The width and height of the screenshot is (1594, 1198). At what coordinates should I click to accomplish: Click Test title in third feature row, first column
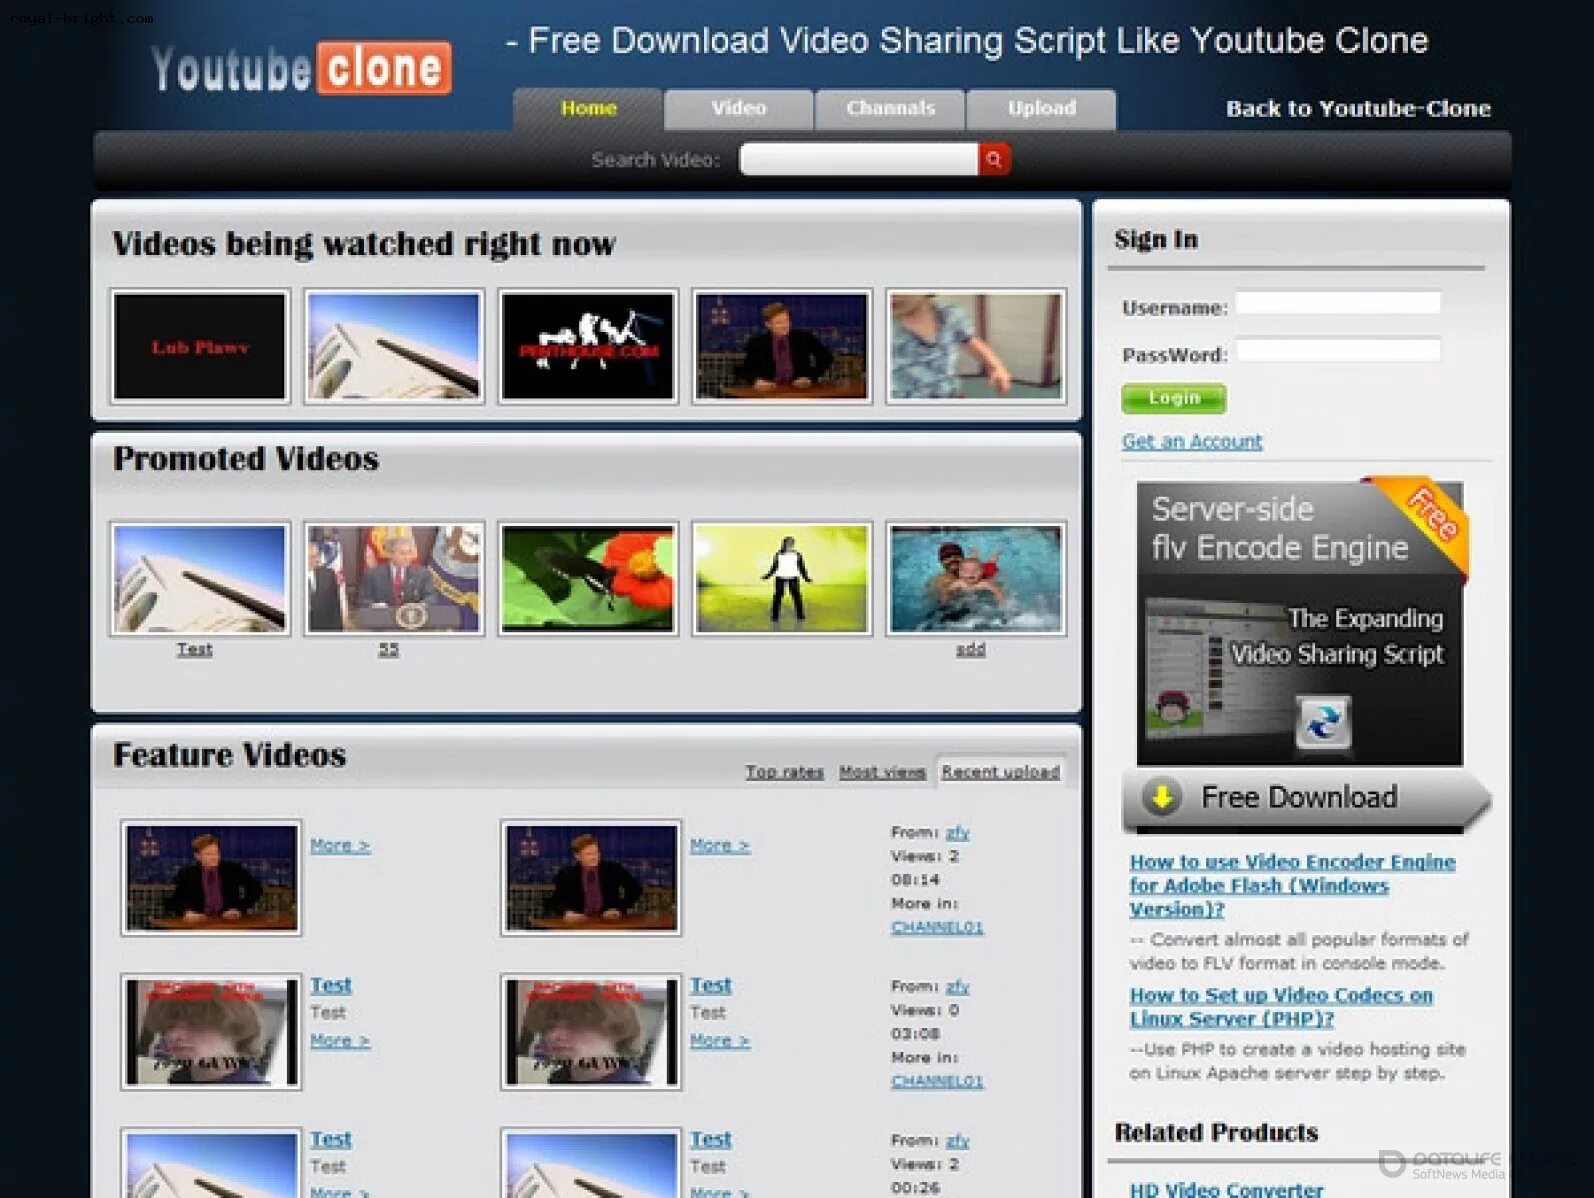click(331, 1139)
